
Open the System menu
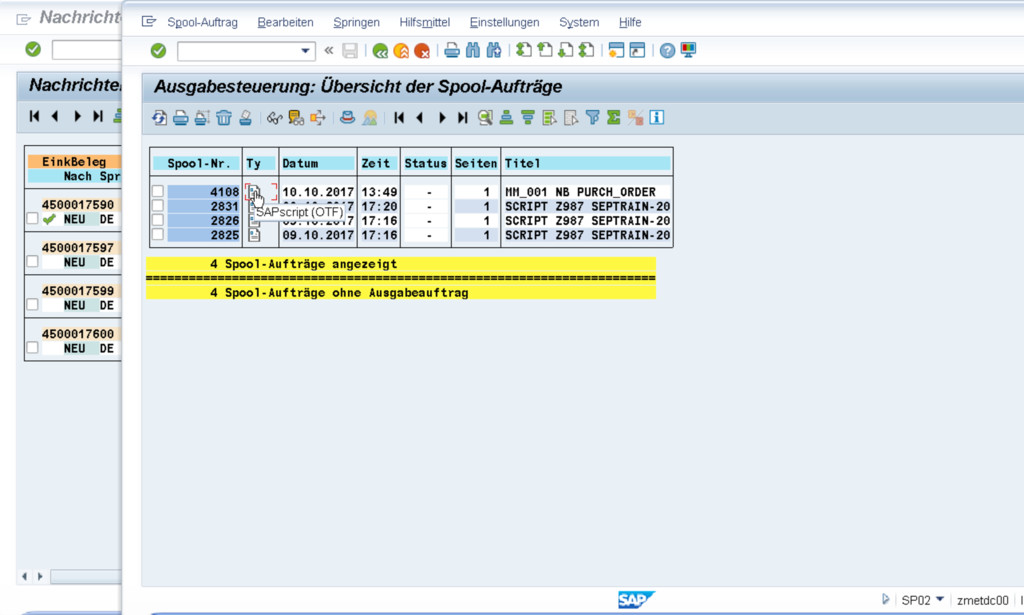point(579,22)
